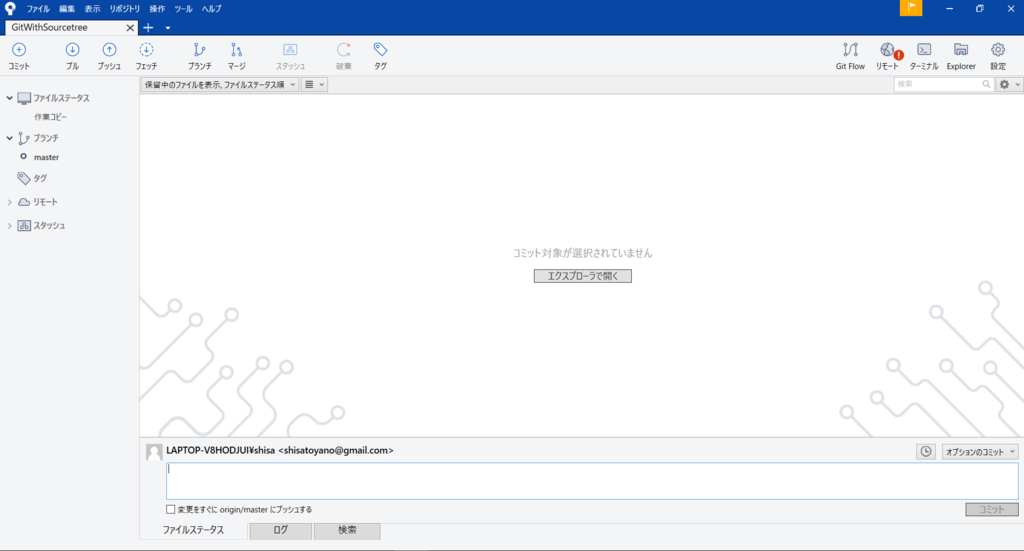
Task: Toggle push changes immediately to origin/master checkbox
Action: coord(170,509)
